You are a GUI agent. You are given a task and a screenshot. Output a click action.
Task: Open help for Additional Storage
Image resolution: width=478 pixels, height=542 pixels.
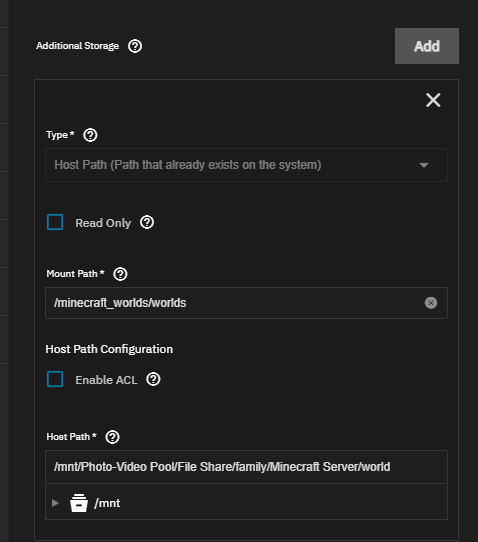(135, 46)
